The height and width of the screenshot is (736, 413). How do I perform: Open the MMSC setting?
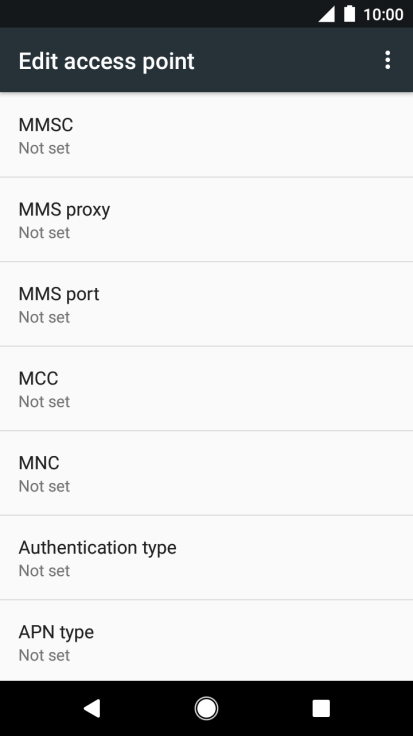tap(206, 135)
